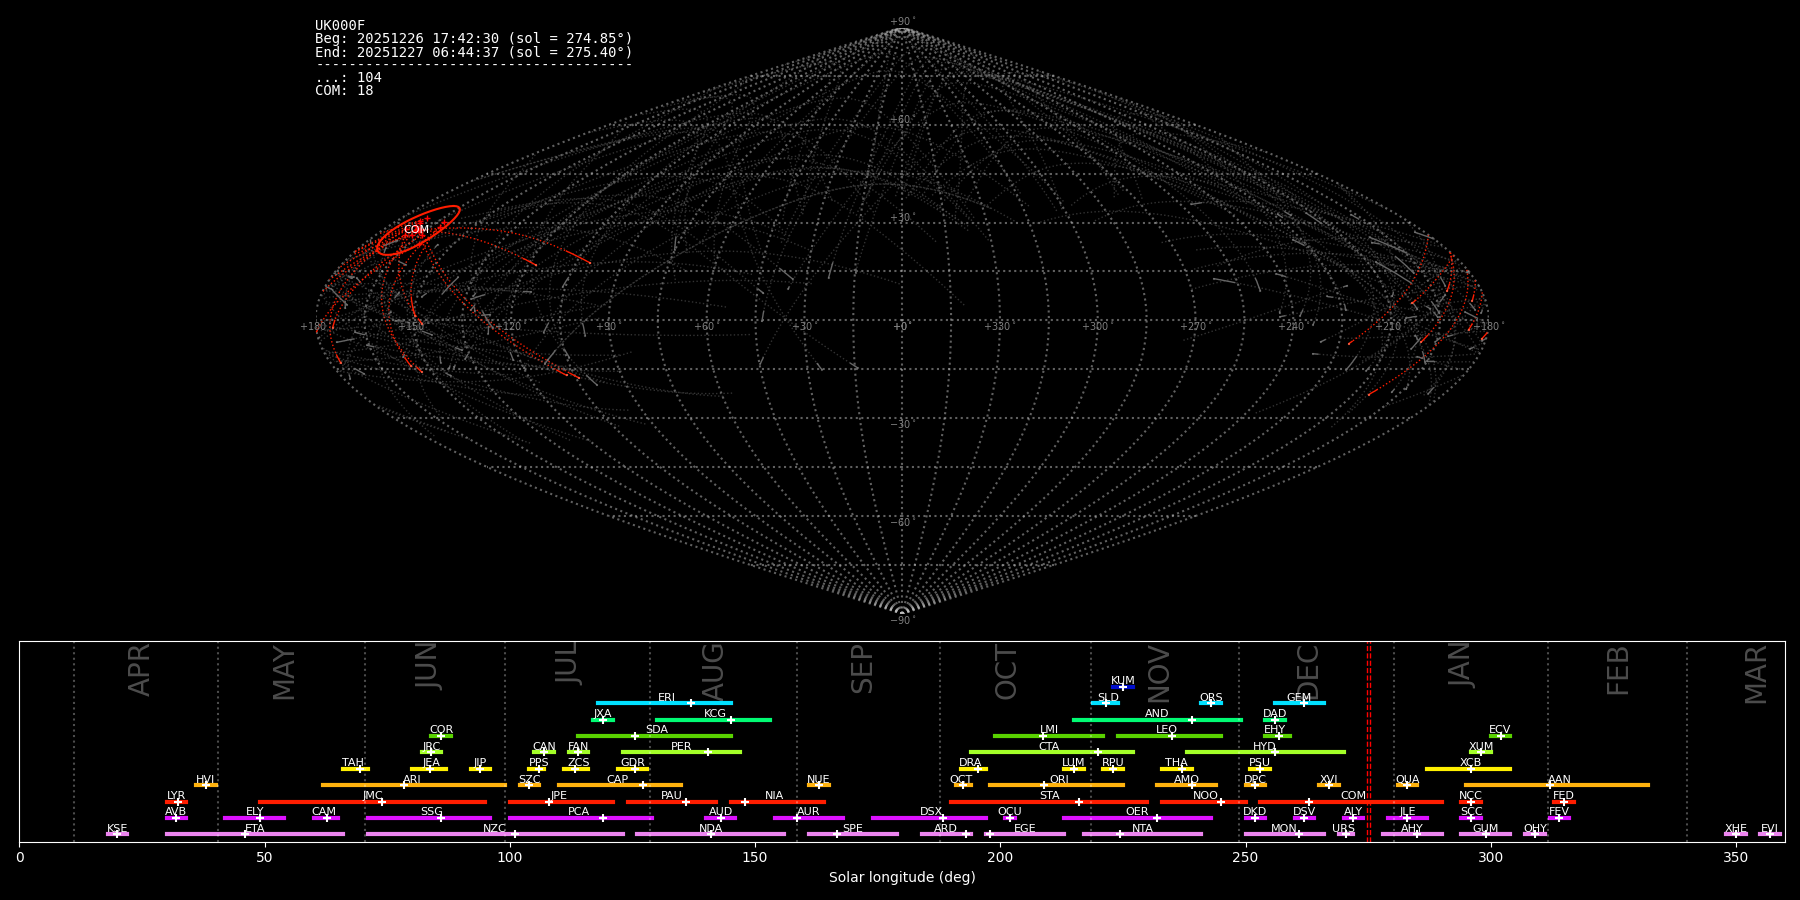Click the 200 tick on the solar longitude axis
Viewport: 1800px width, 900px height.
(1000, 858)
